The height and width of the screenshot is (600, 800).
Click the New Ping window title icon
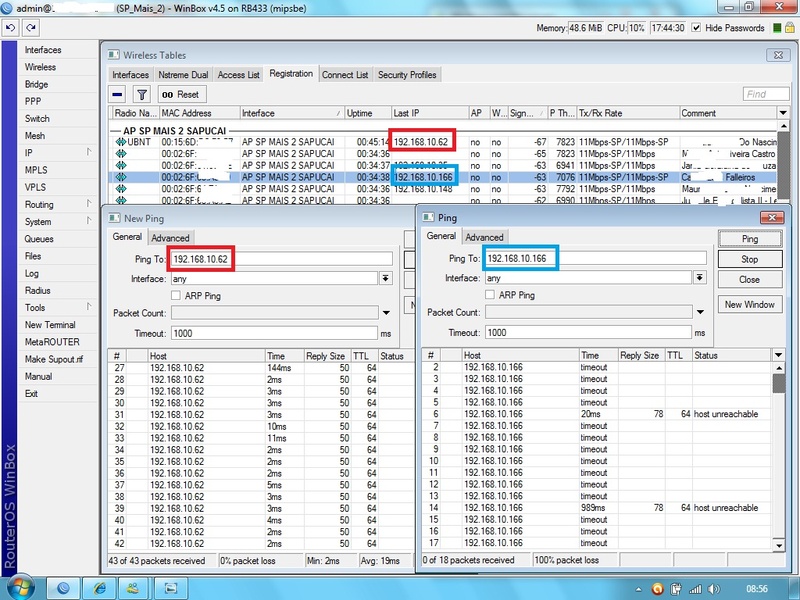[114, 218]
